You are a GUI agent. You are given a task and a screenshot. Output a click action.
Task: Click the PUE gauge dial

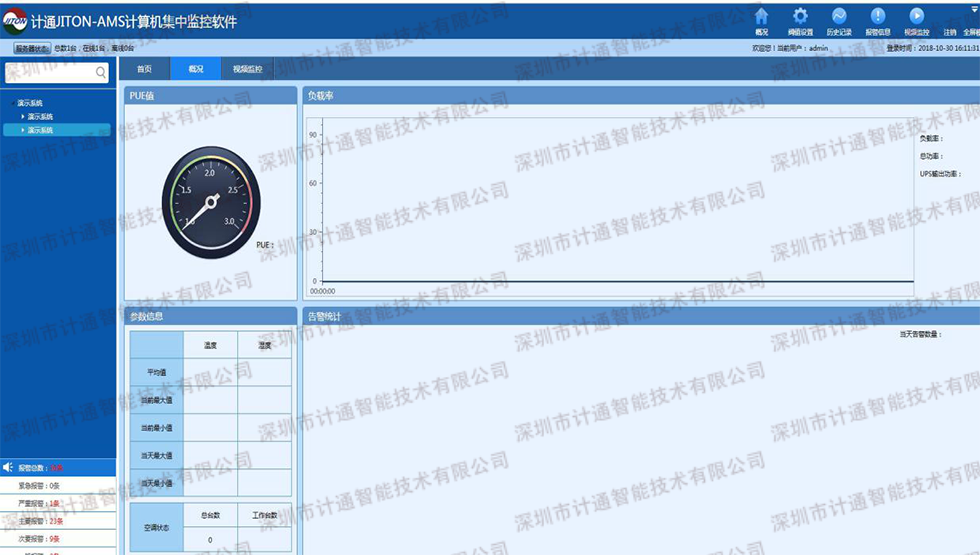210,201
